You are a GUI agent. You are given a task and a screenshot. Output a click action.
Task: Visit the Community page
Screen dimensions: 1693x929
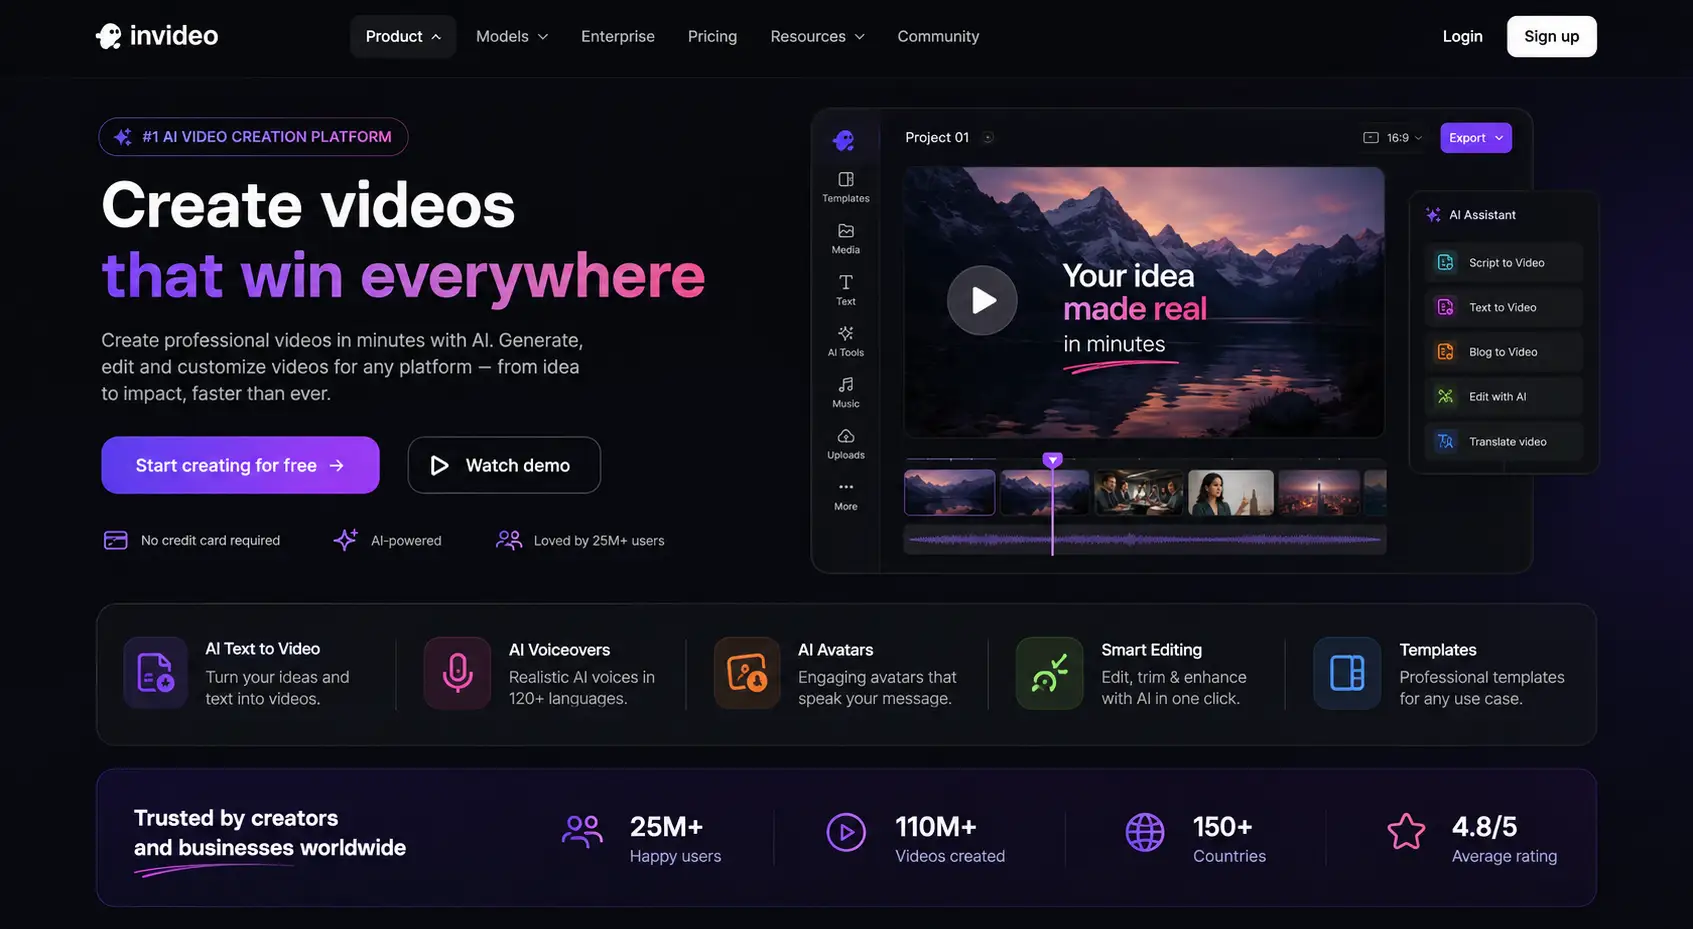point(938,36)
